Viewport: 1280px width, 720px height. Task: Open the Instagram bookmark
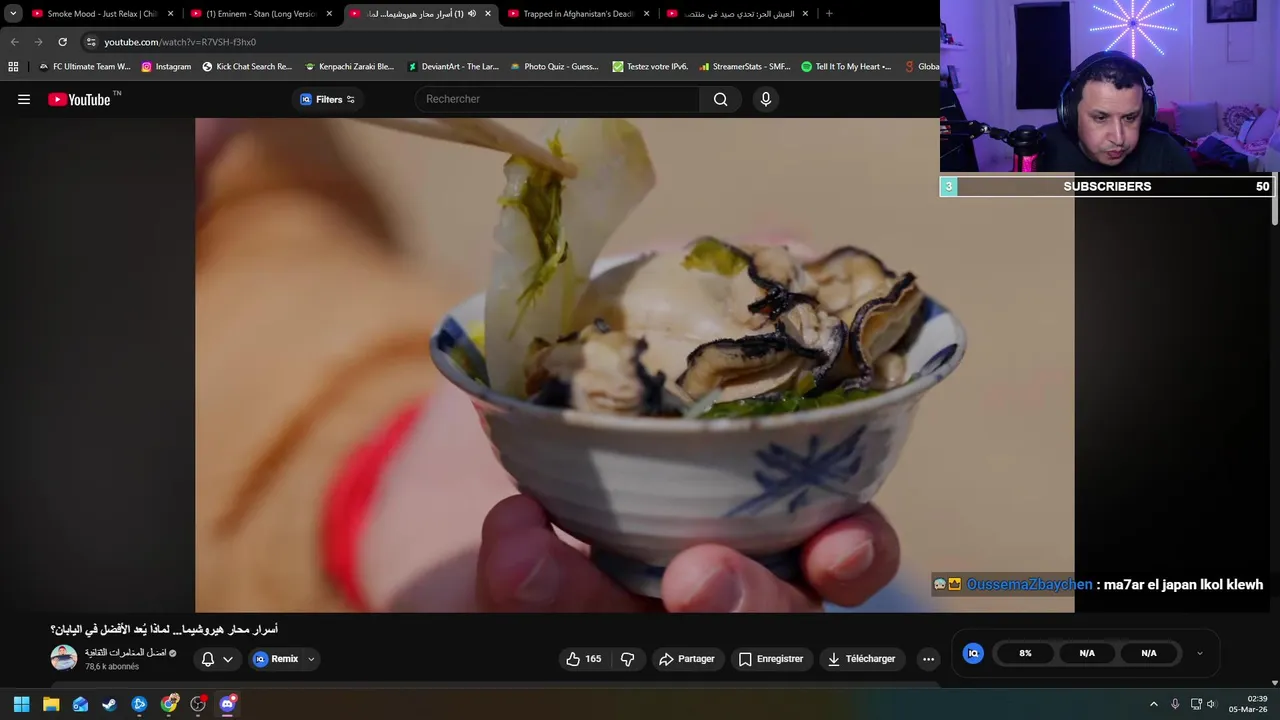[x=166, y=67]
